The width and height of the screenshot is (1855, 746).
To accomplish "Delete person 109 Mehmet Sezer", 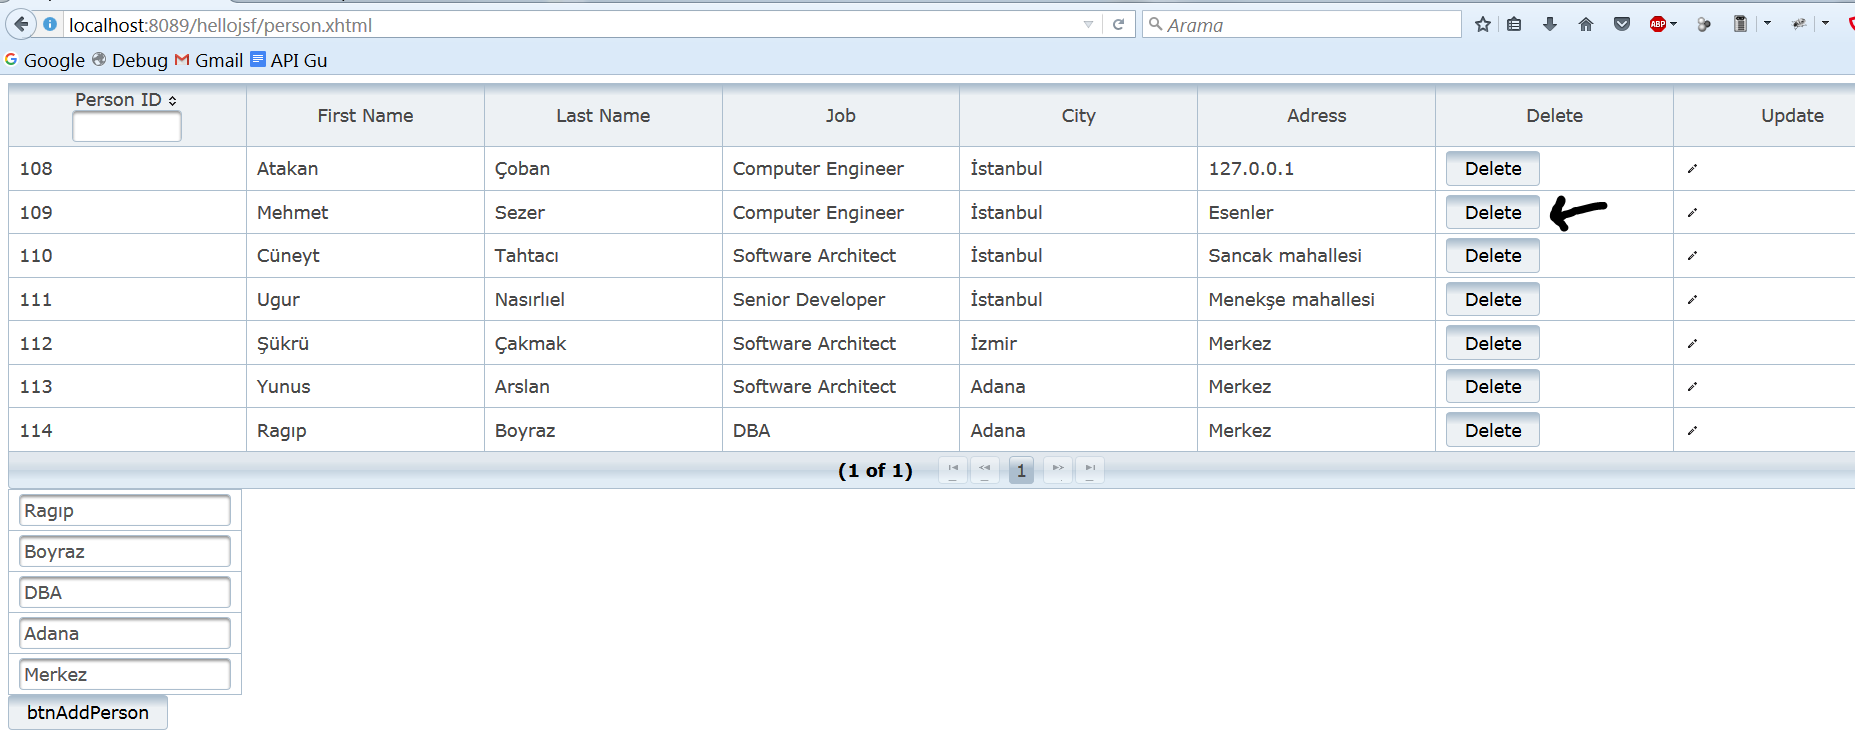I will click(1492, 212).
